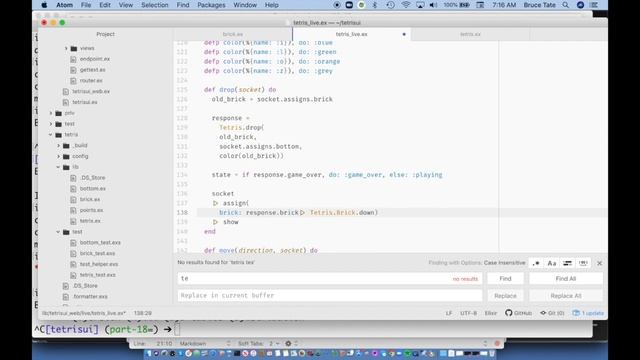The width and height of the screenshot is (640, 360).
Task: Expand the priv folder
Action: tap(51, 113)
